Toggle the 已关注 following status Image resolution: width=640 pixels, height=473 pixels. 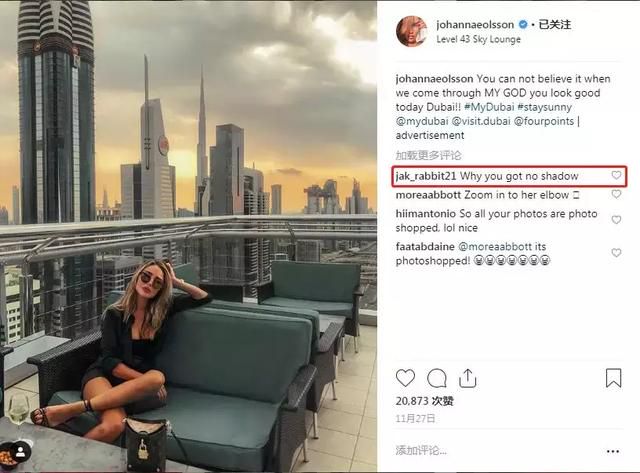pyautogui.click(x=554, y=24)
